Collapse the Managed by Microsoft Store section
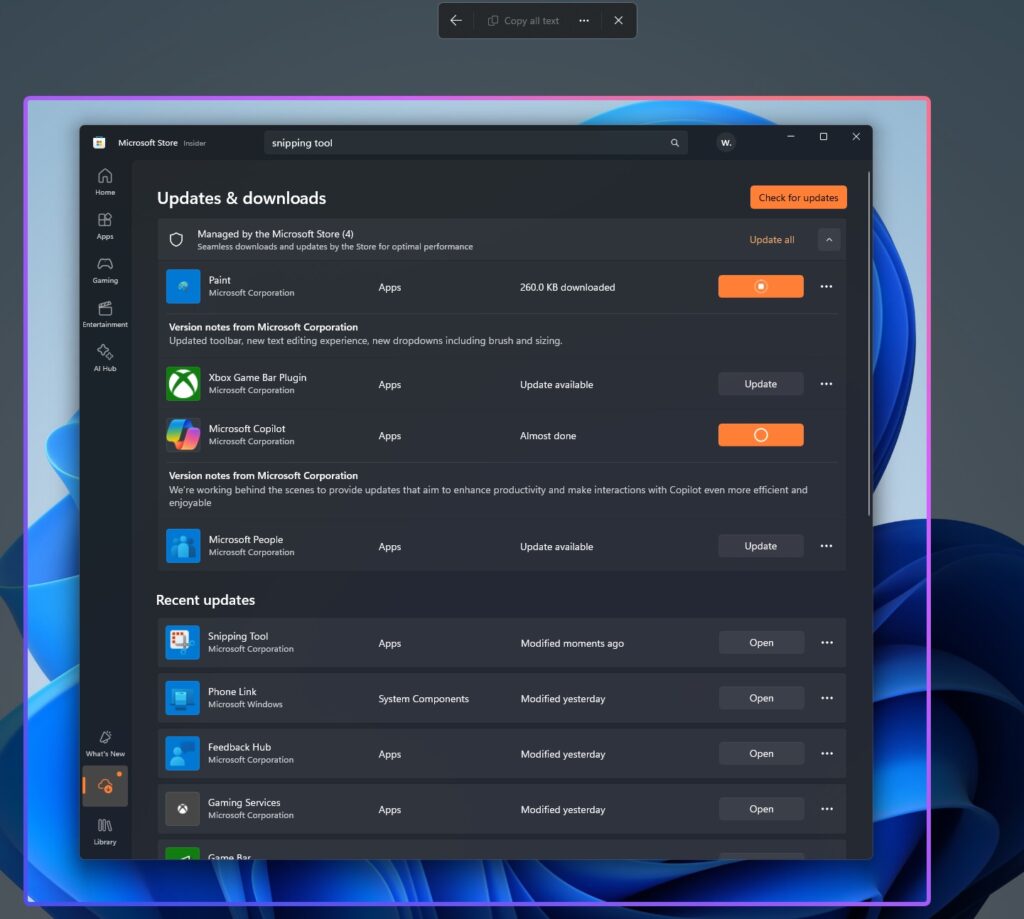 coord(829,239)
